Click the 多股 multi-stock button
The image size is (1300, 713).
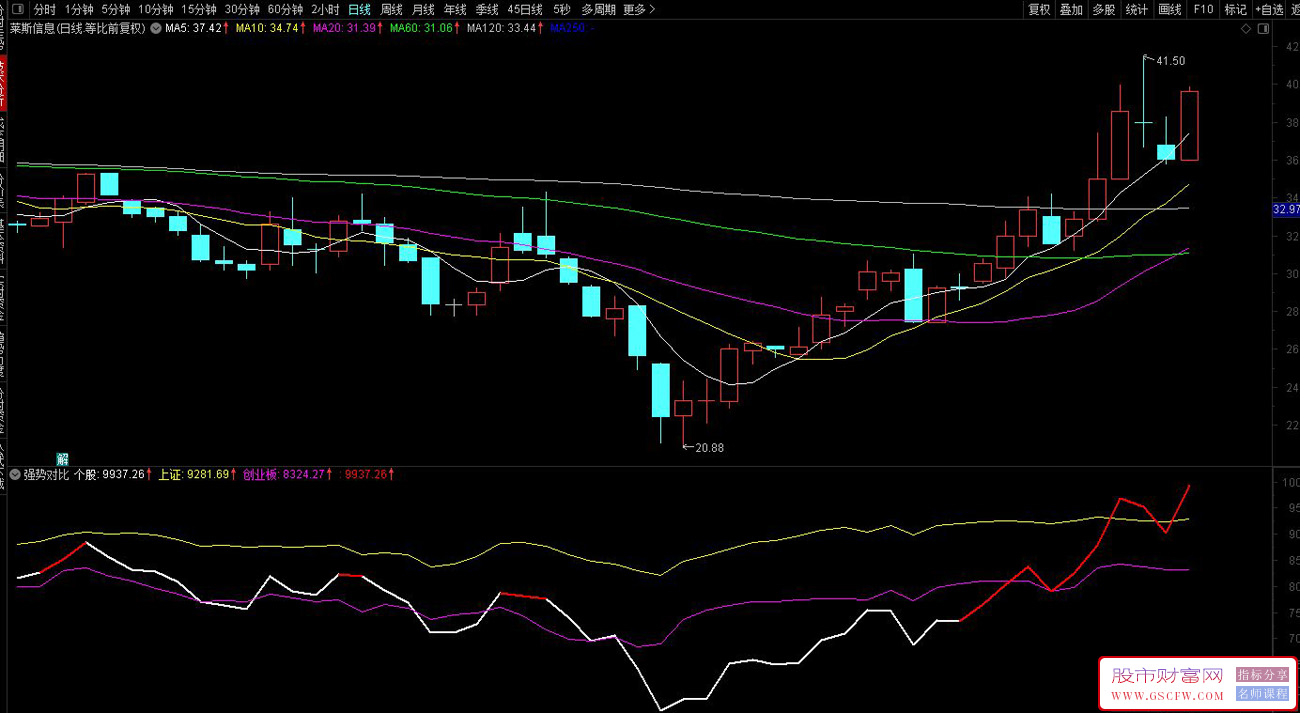pos(1104,9)
